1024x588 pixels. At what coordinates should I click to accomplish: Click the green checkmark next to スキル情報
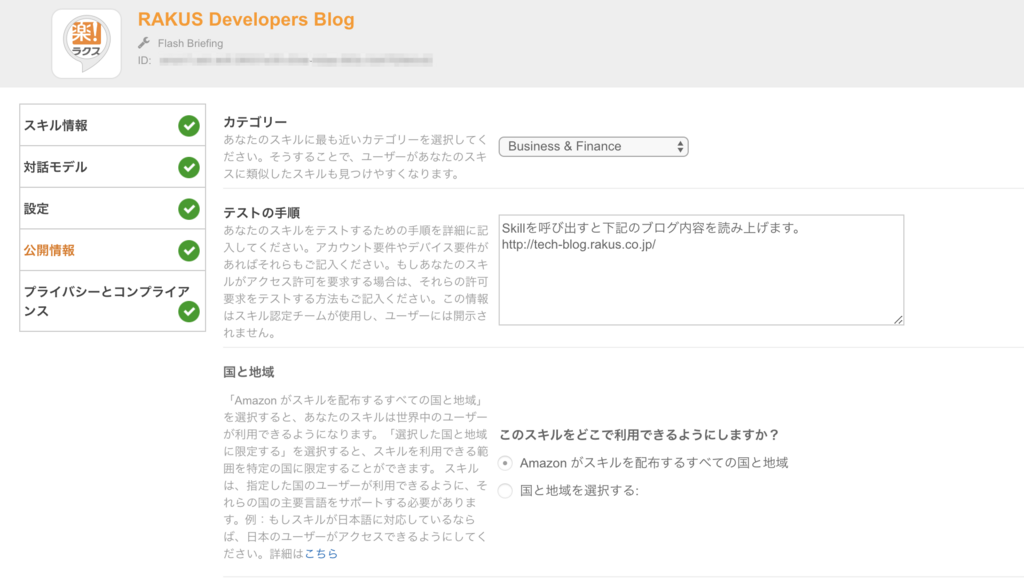[189, 125]
